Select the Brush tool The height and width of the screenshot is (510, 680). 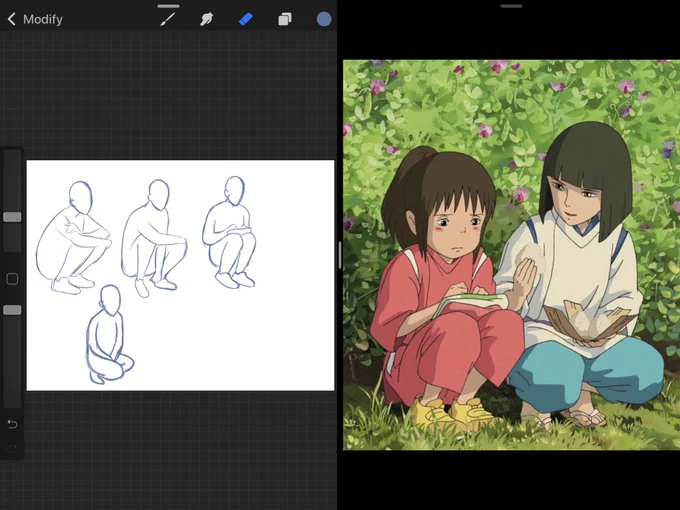click(x=168, y=19)
